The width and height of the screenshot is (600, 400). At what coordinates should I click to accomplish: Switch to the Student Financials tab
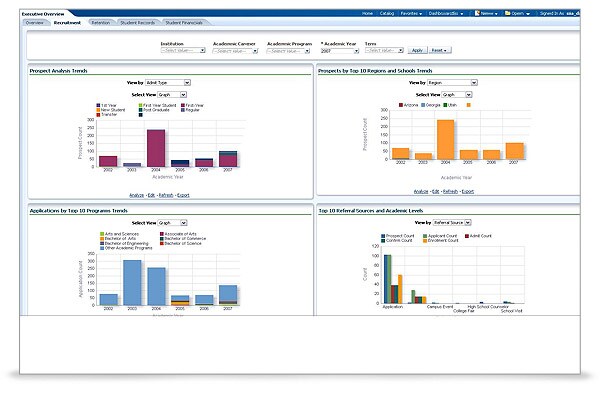pyautogui.click(x=184, y=23)
